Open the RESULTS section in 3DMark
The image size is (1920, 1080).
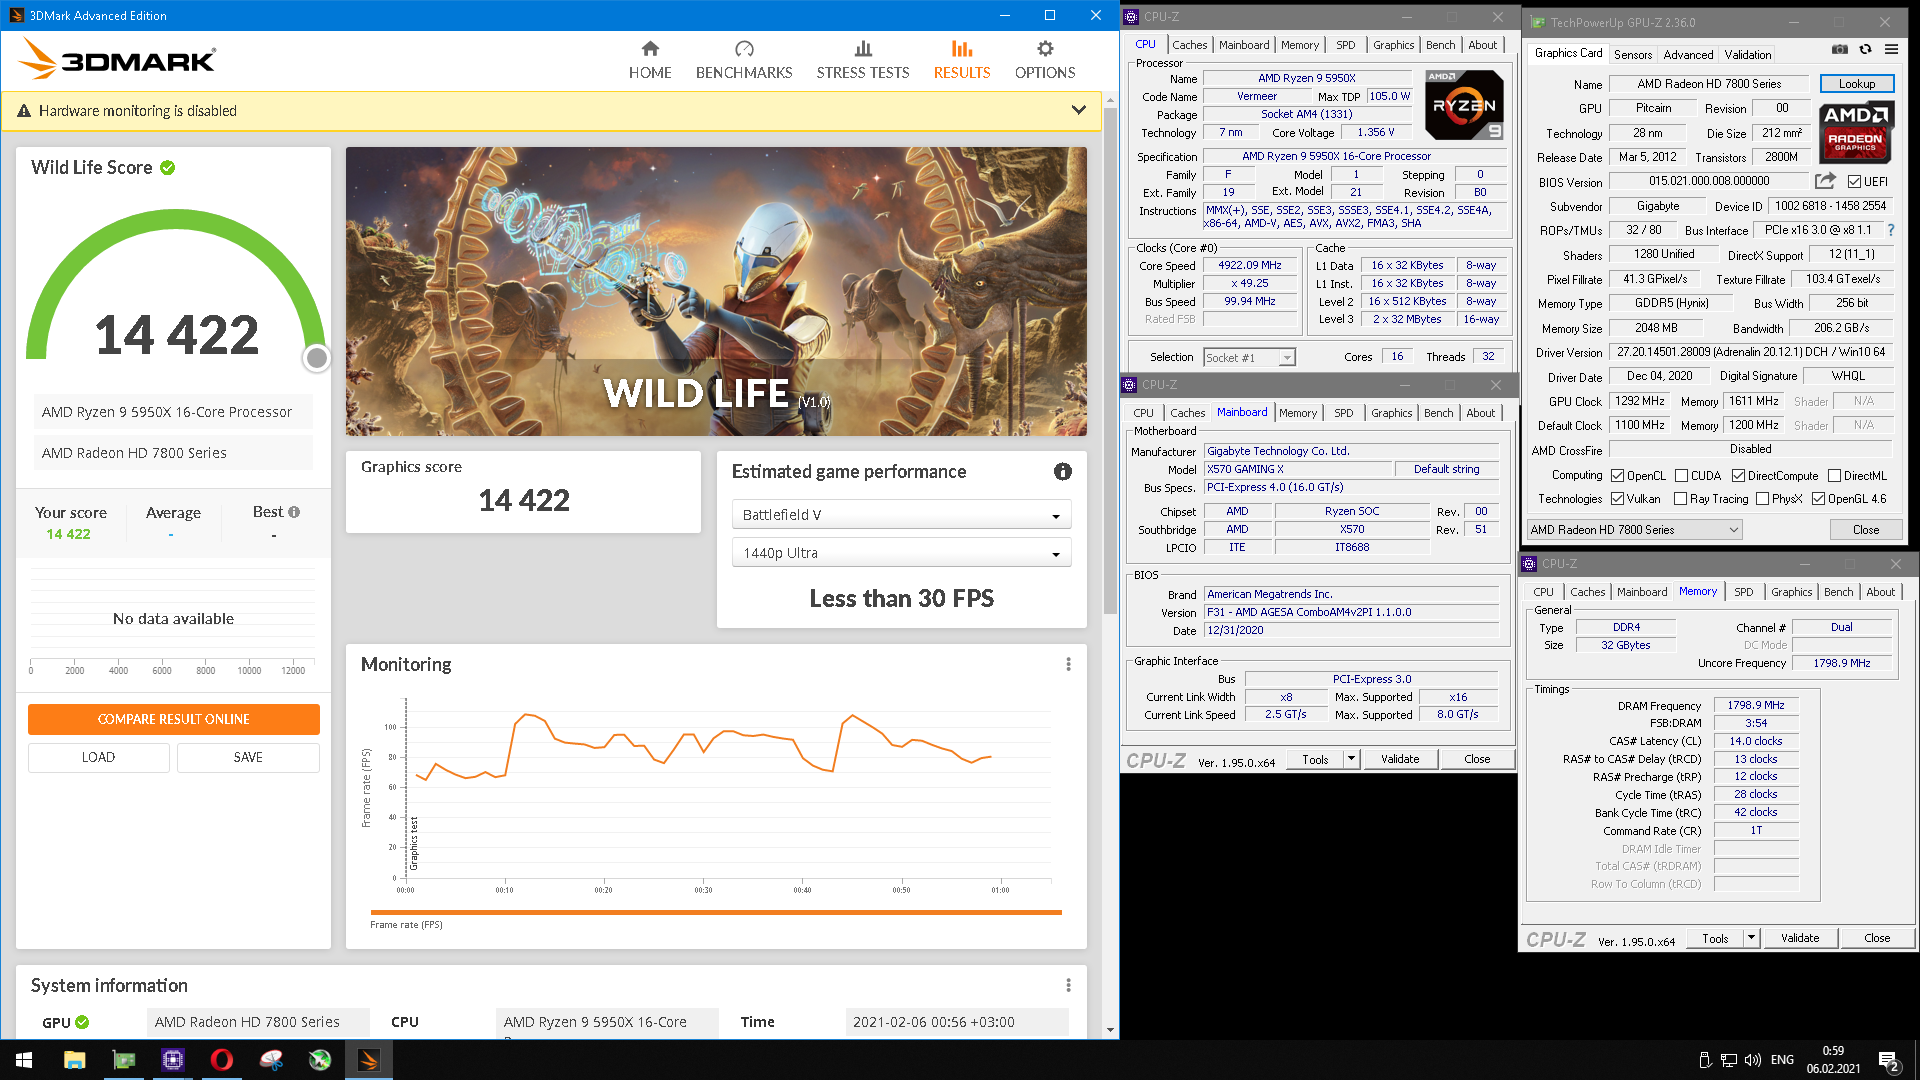tap(962, 60)
